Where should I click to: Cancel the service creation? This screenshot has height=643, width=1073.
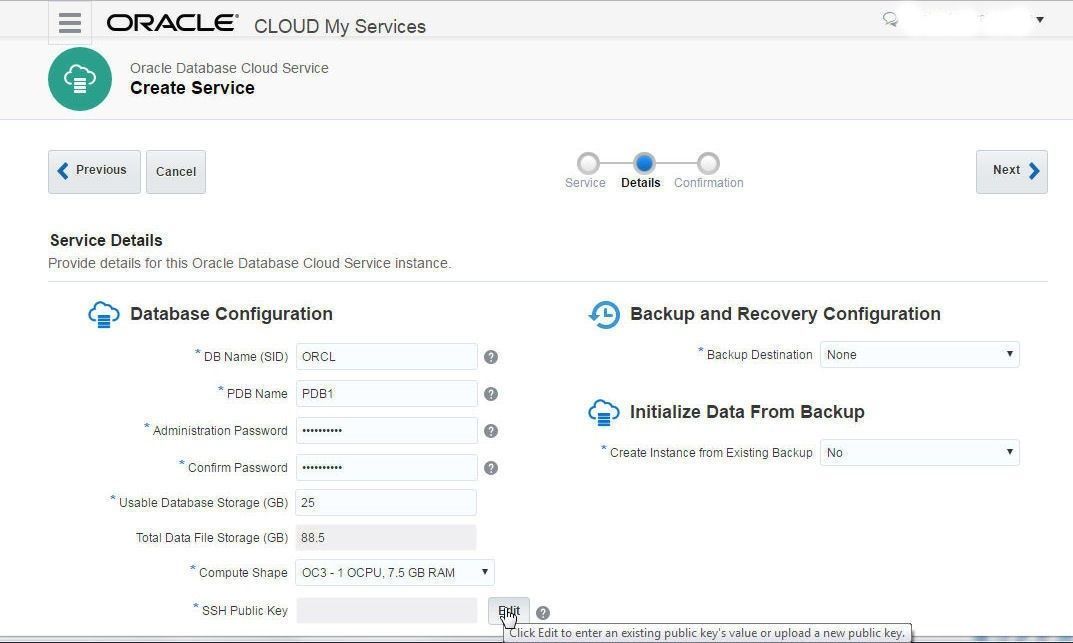[176, 172]
